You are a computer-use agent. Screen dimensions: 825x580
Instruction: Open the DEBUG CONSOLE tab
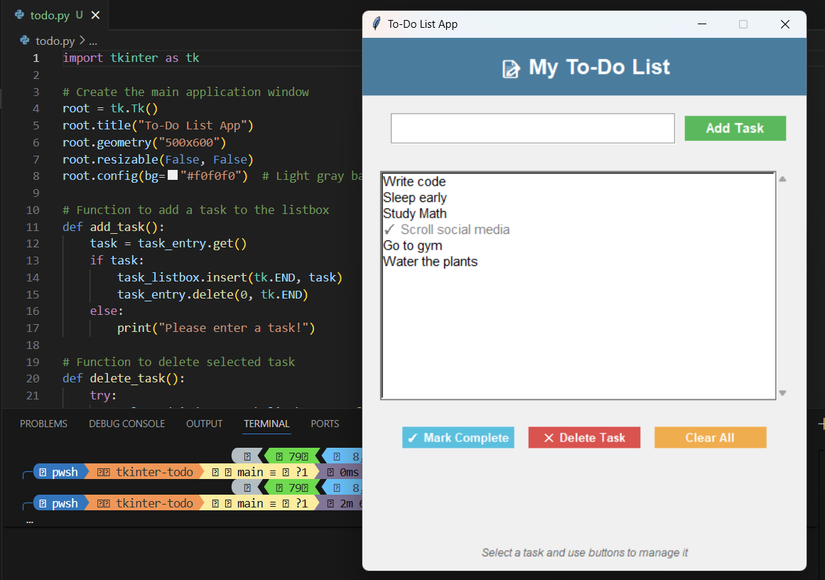pyautogui.click(x=126, y=423)
